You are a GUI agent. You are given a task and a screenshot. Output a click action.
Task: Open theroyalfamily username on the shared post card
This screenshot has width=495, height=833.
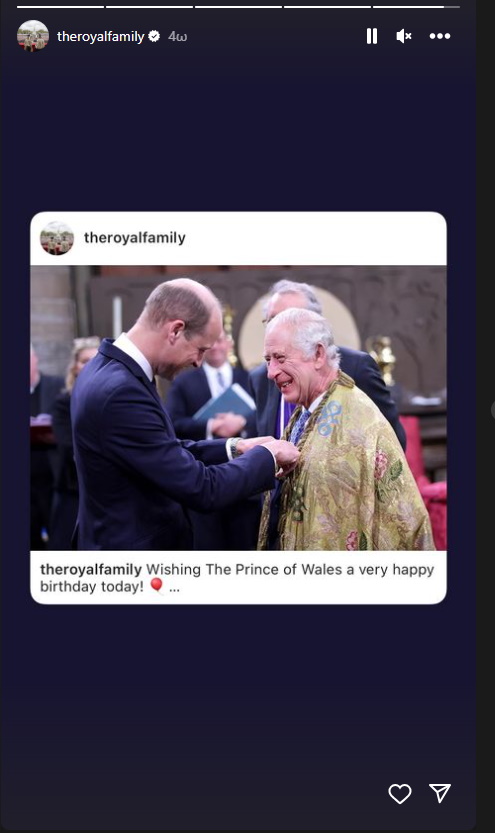point(134,237)
